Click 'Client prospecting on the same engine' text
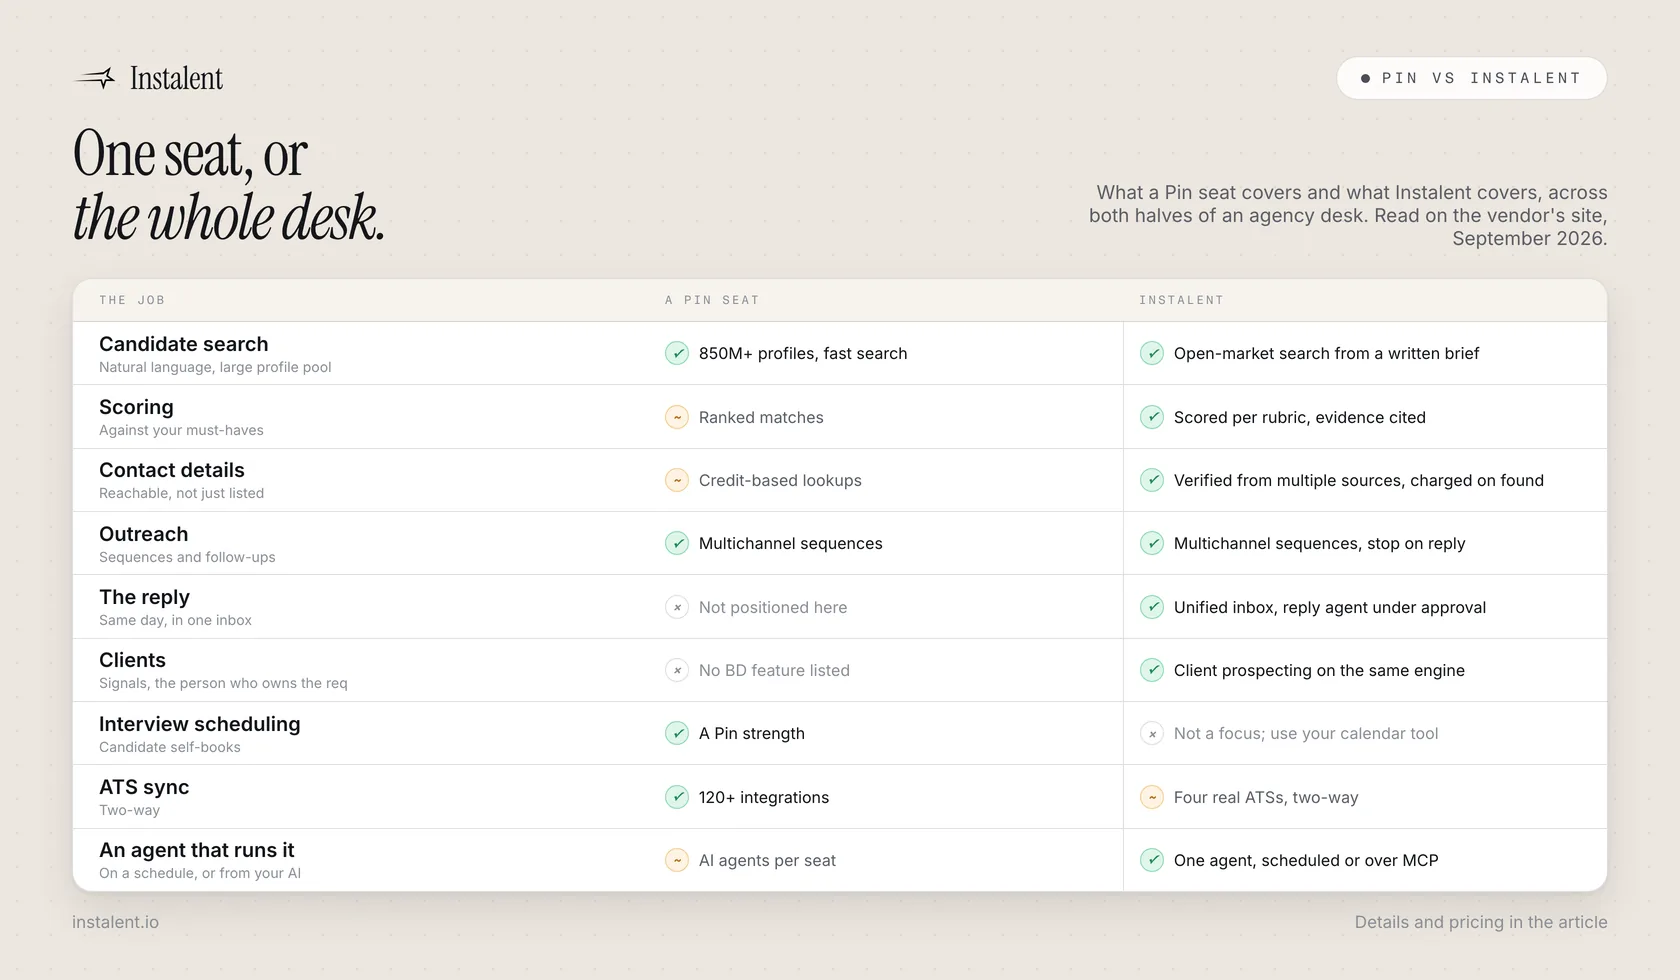 (1319, 670)
